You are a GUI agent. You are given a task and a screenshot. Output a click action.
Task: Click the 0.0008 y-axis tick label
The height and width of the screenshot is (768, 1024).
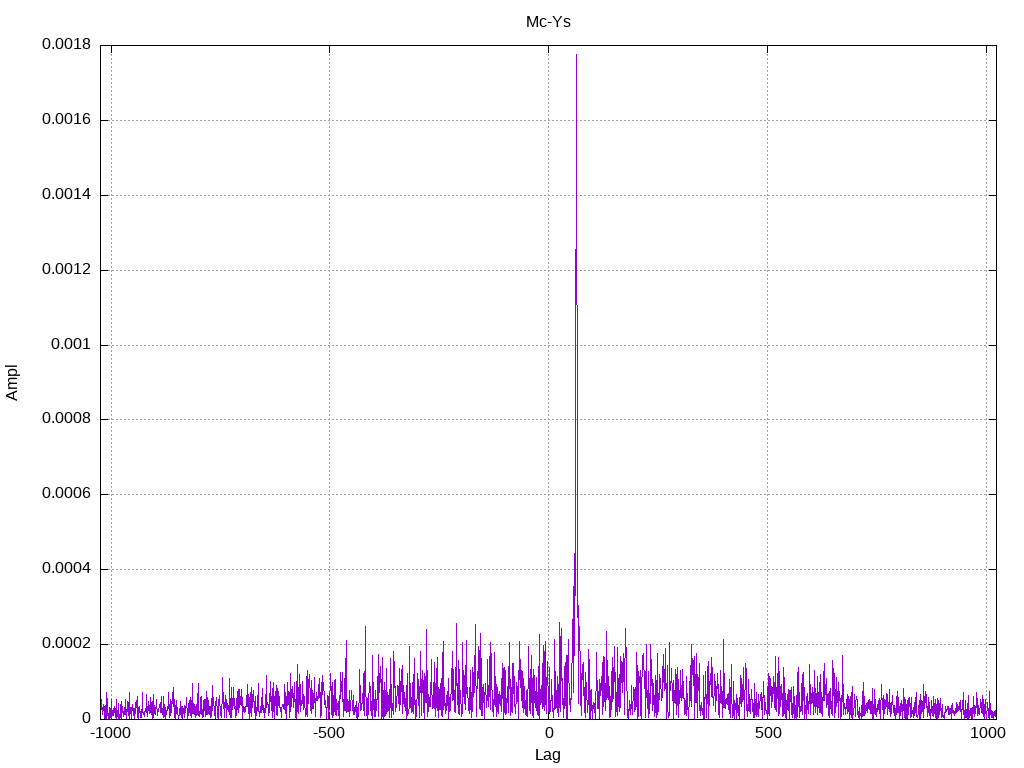coord(66,419)
